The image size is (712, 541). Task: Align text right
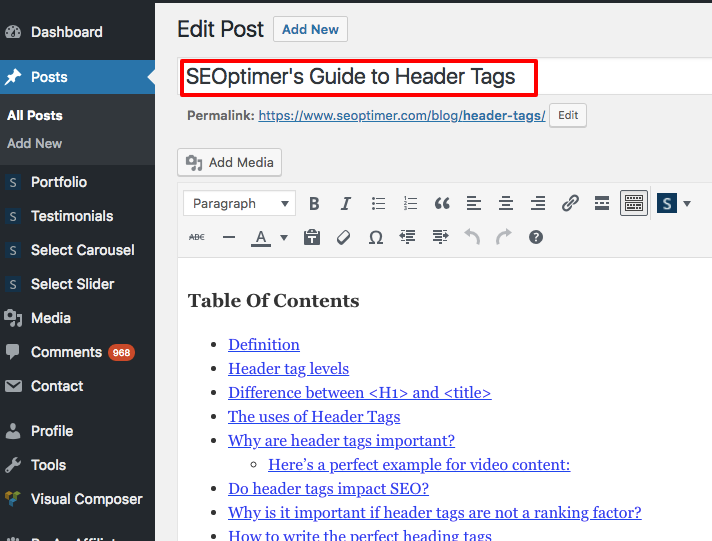(538, 203)
